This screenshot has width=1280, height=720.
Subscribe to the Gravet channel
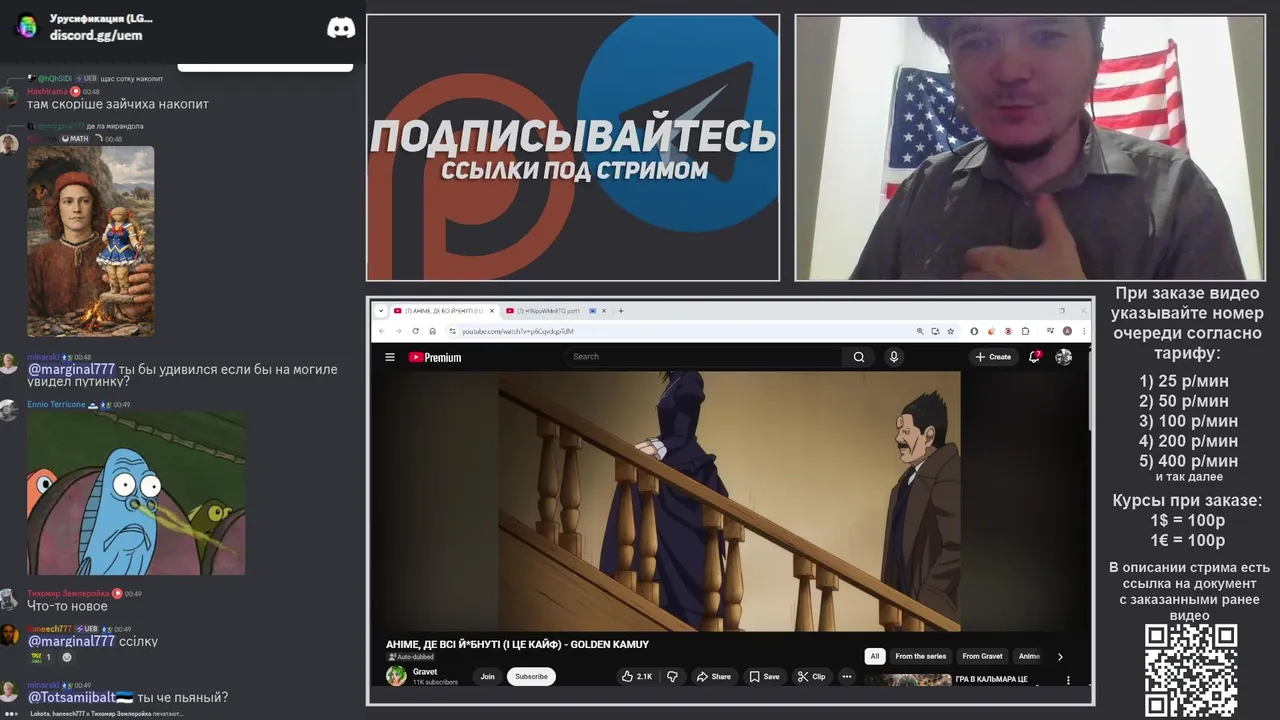[531, 677]
